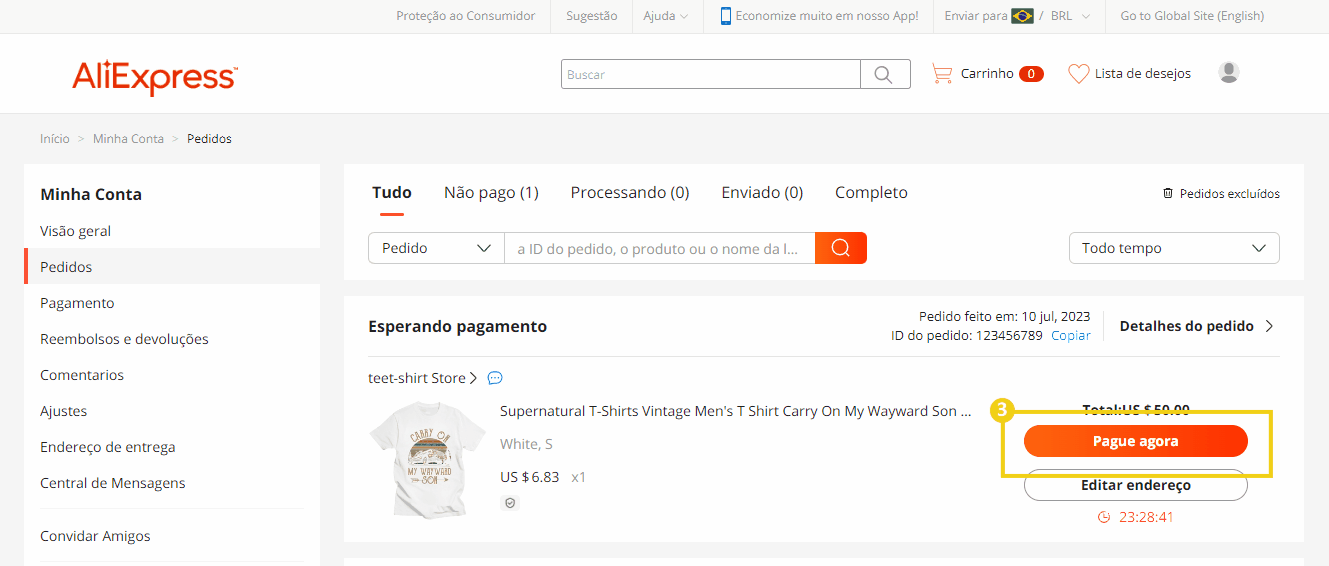Click the magnifier search button in header
Image resolution: width=1329 pixels, height=566 pixels.
pyautogui.click(x=885, y=74)
